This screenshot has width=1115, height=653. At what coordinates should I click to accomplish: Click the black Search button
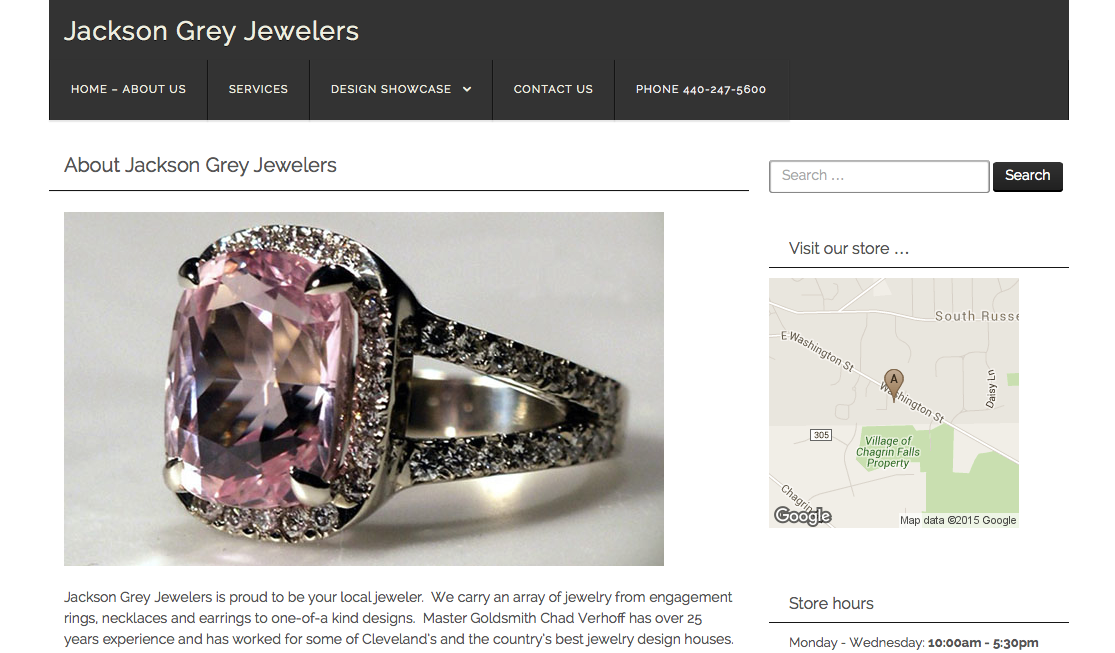1028,176
